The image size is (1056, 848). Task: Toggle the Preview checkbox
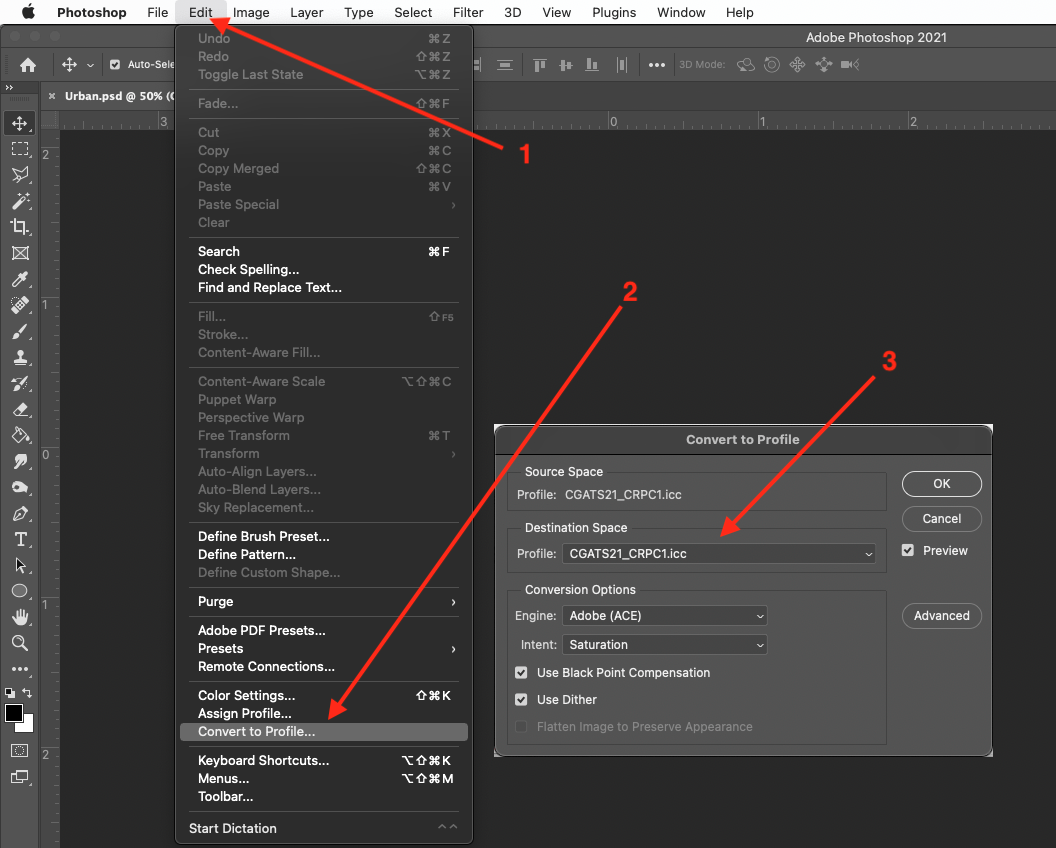pos(908,551)
